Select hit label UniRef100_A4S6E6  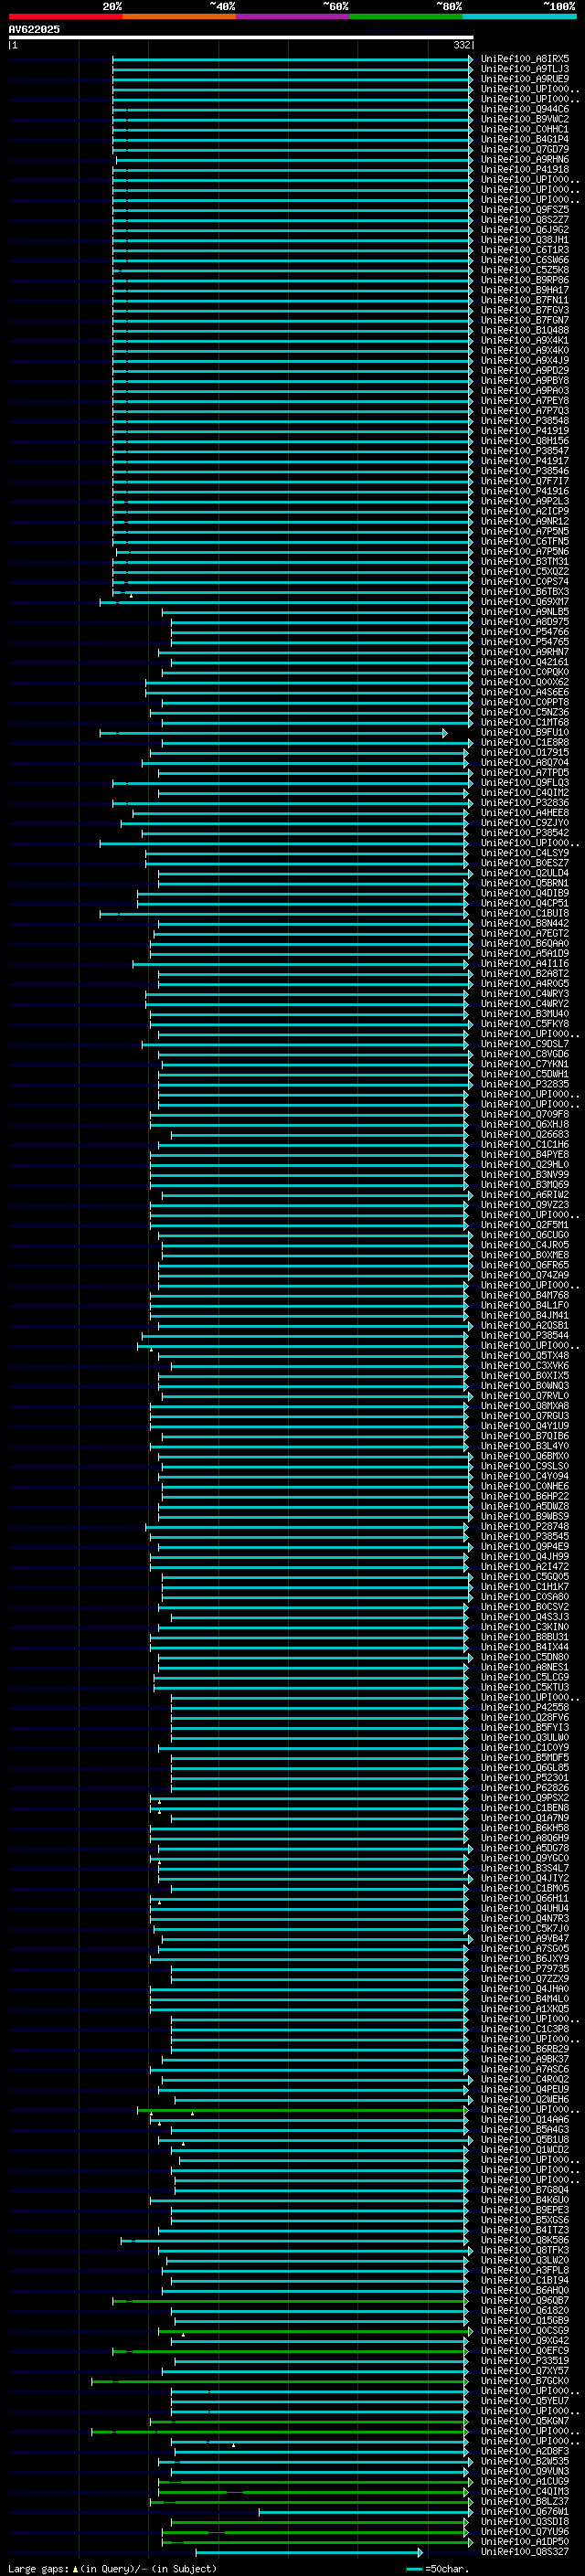point(525,692)
